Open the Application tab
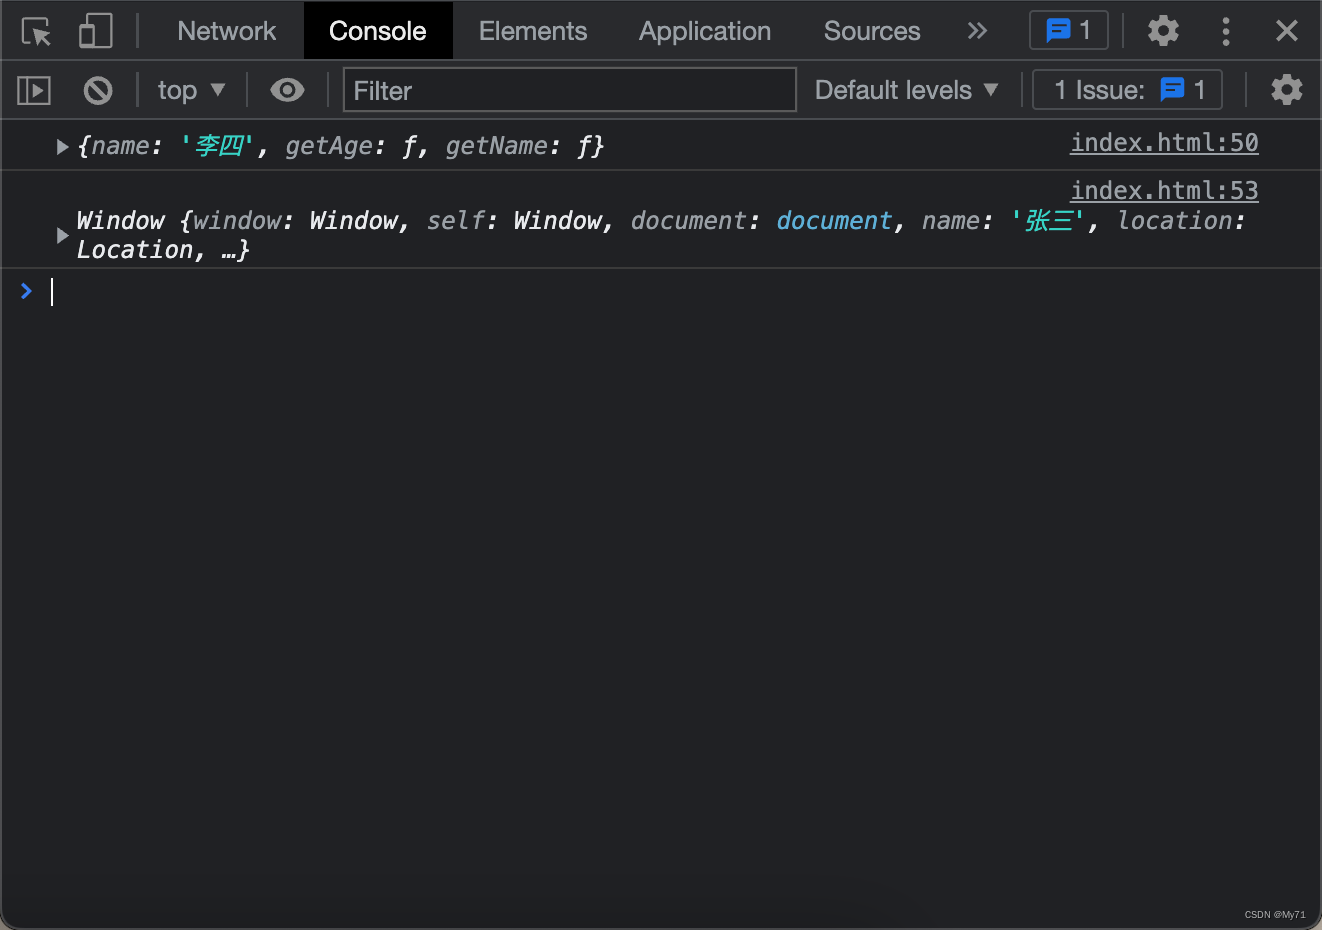Screen dimensions: 1322x930 (x=705, y=31)
